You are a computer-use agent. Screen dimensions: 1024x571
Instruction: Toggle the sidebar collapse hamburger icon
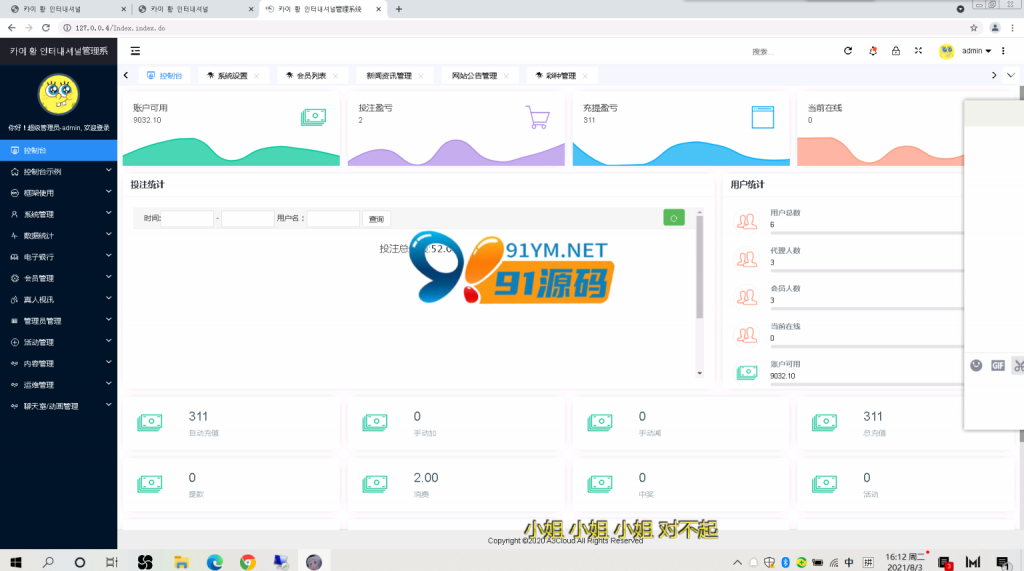[x=135, y=51]
